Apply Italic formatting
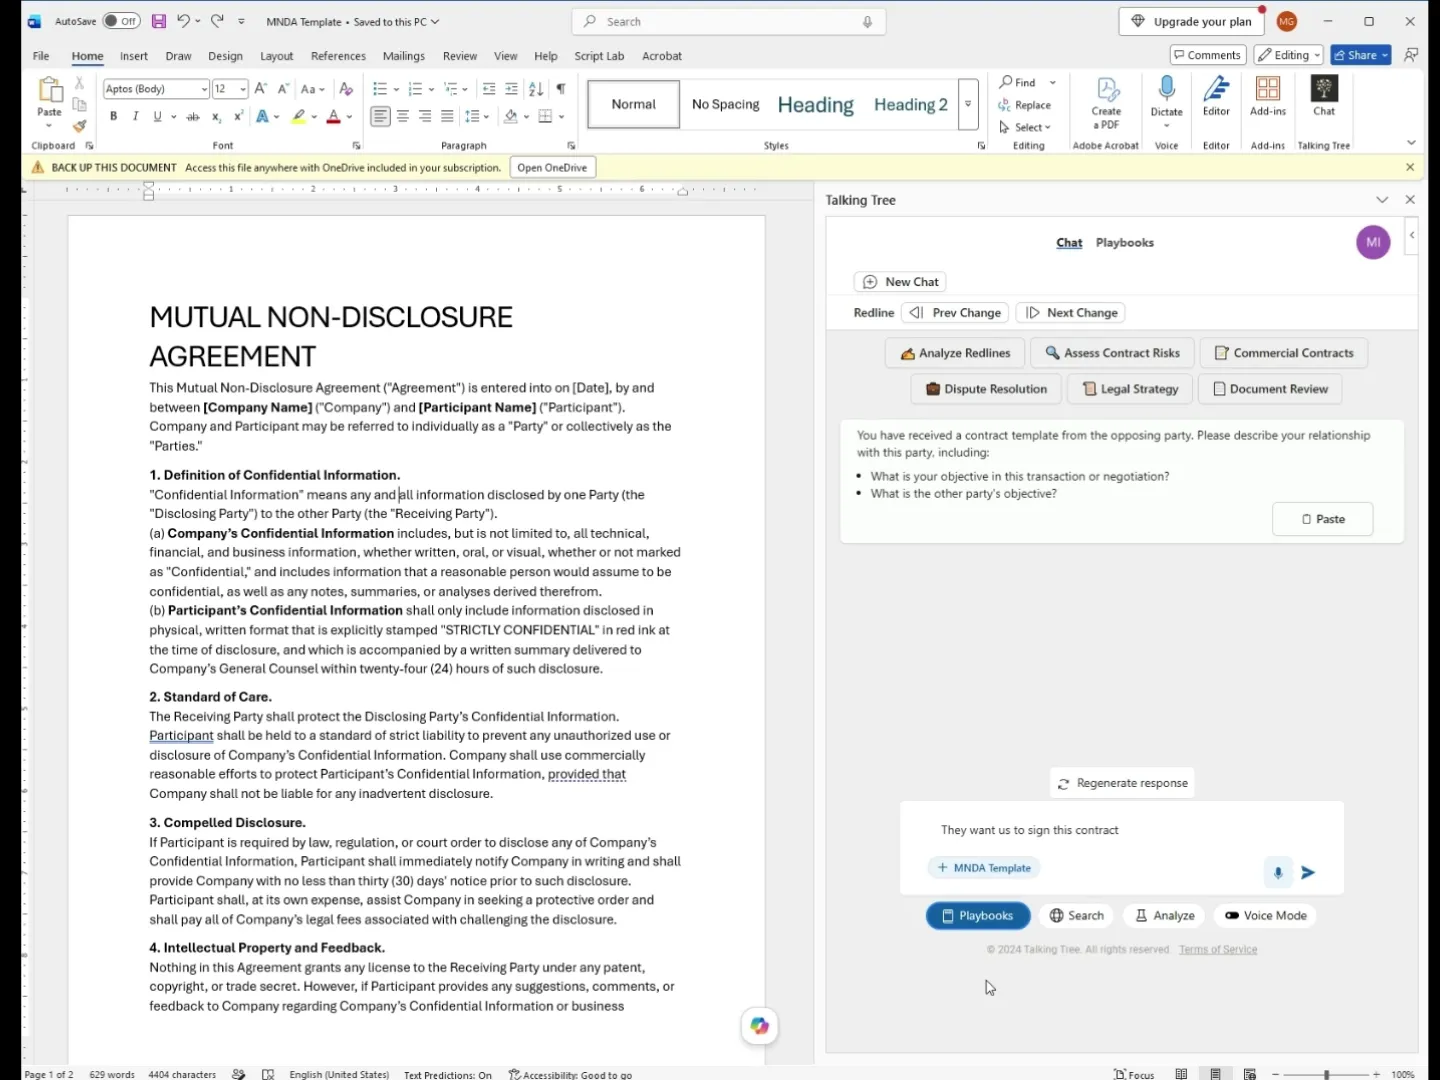The height and width of the screenshot is (1080, 1440). click(135, 117)
